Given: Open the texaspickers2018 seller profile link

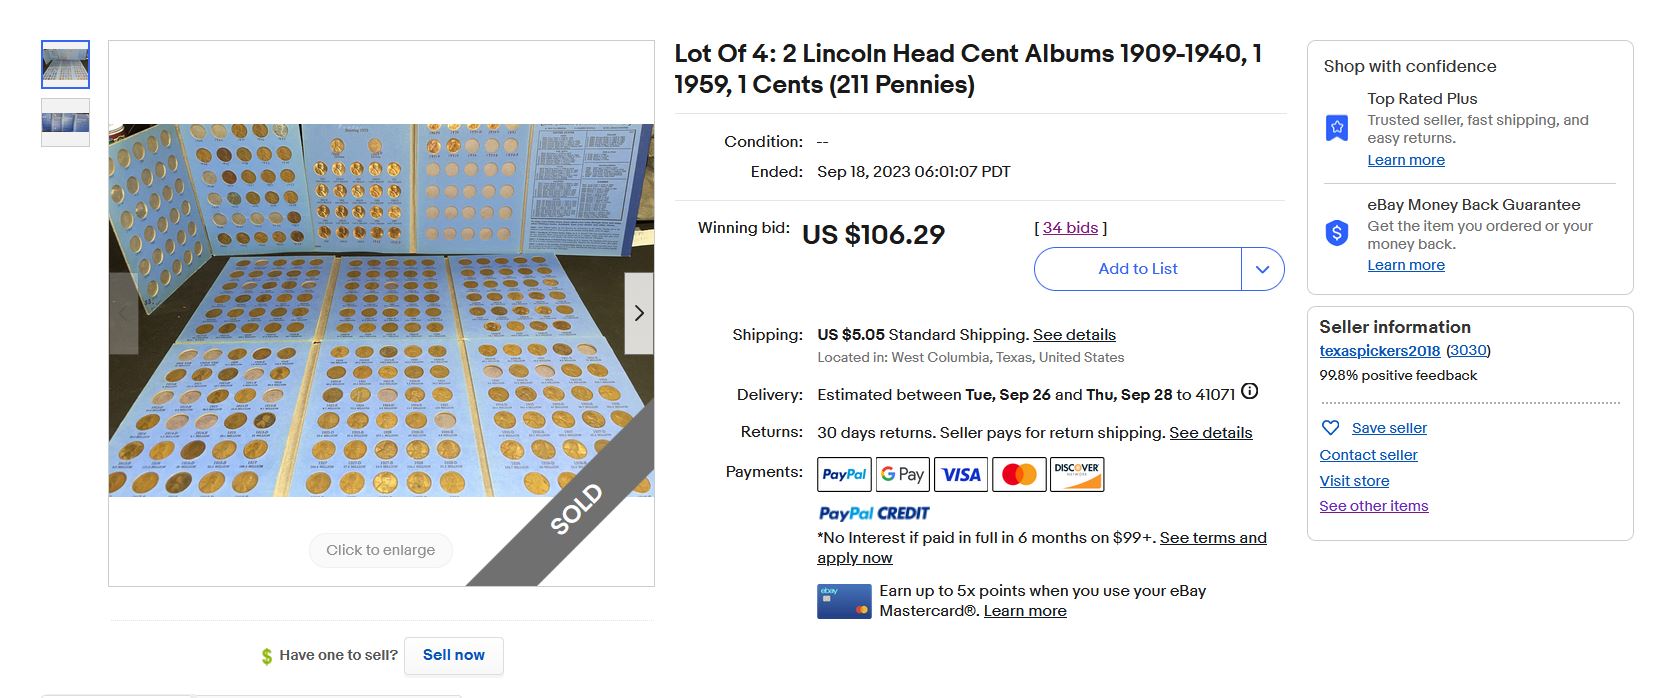Looking at the screenshot, I should (x=1379, y=351).
